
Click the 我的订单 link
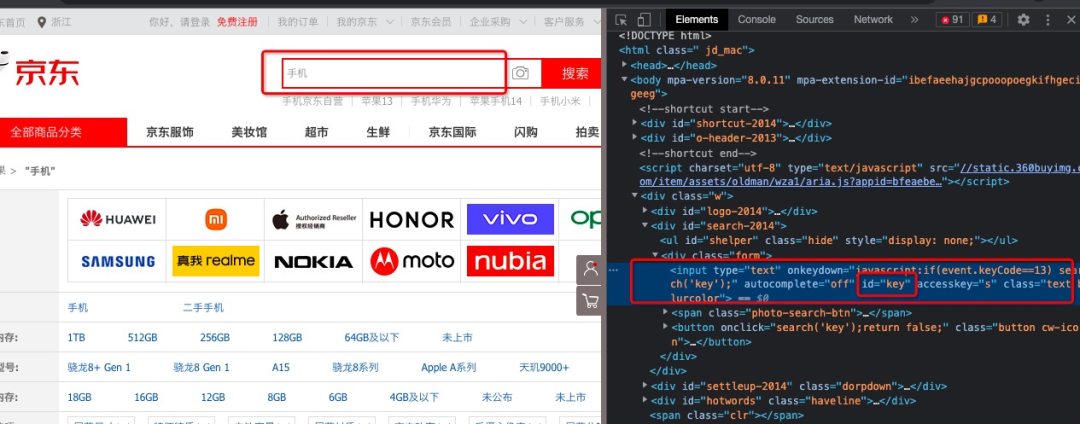point(298,22)
